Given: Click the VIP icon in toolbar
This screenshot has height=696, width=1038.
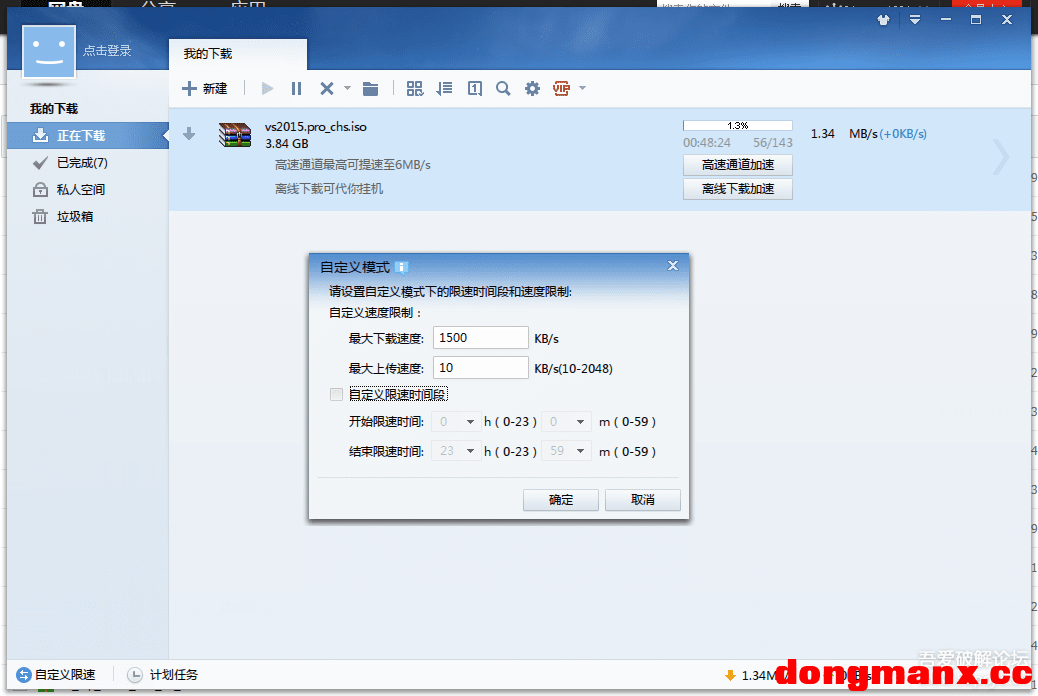Looking at the screenshot, I should pyautogui.click(x=561, y=89).
